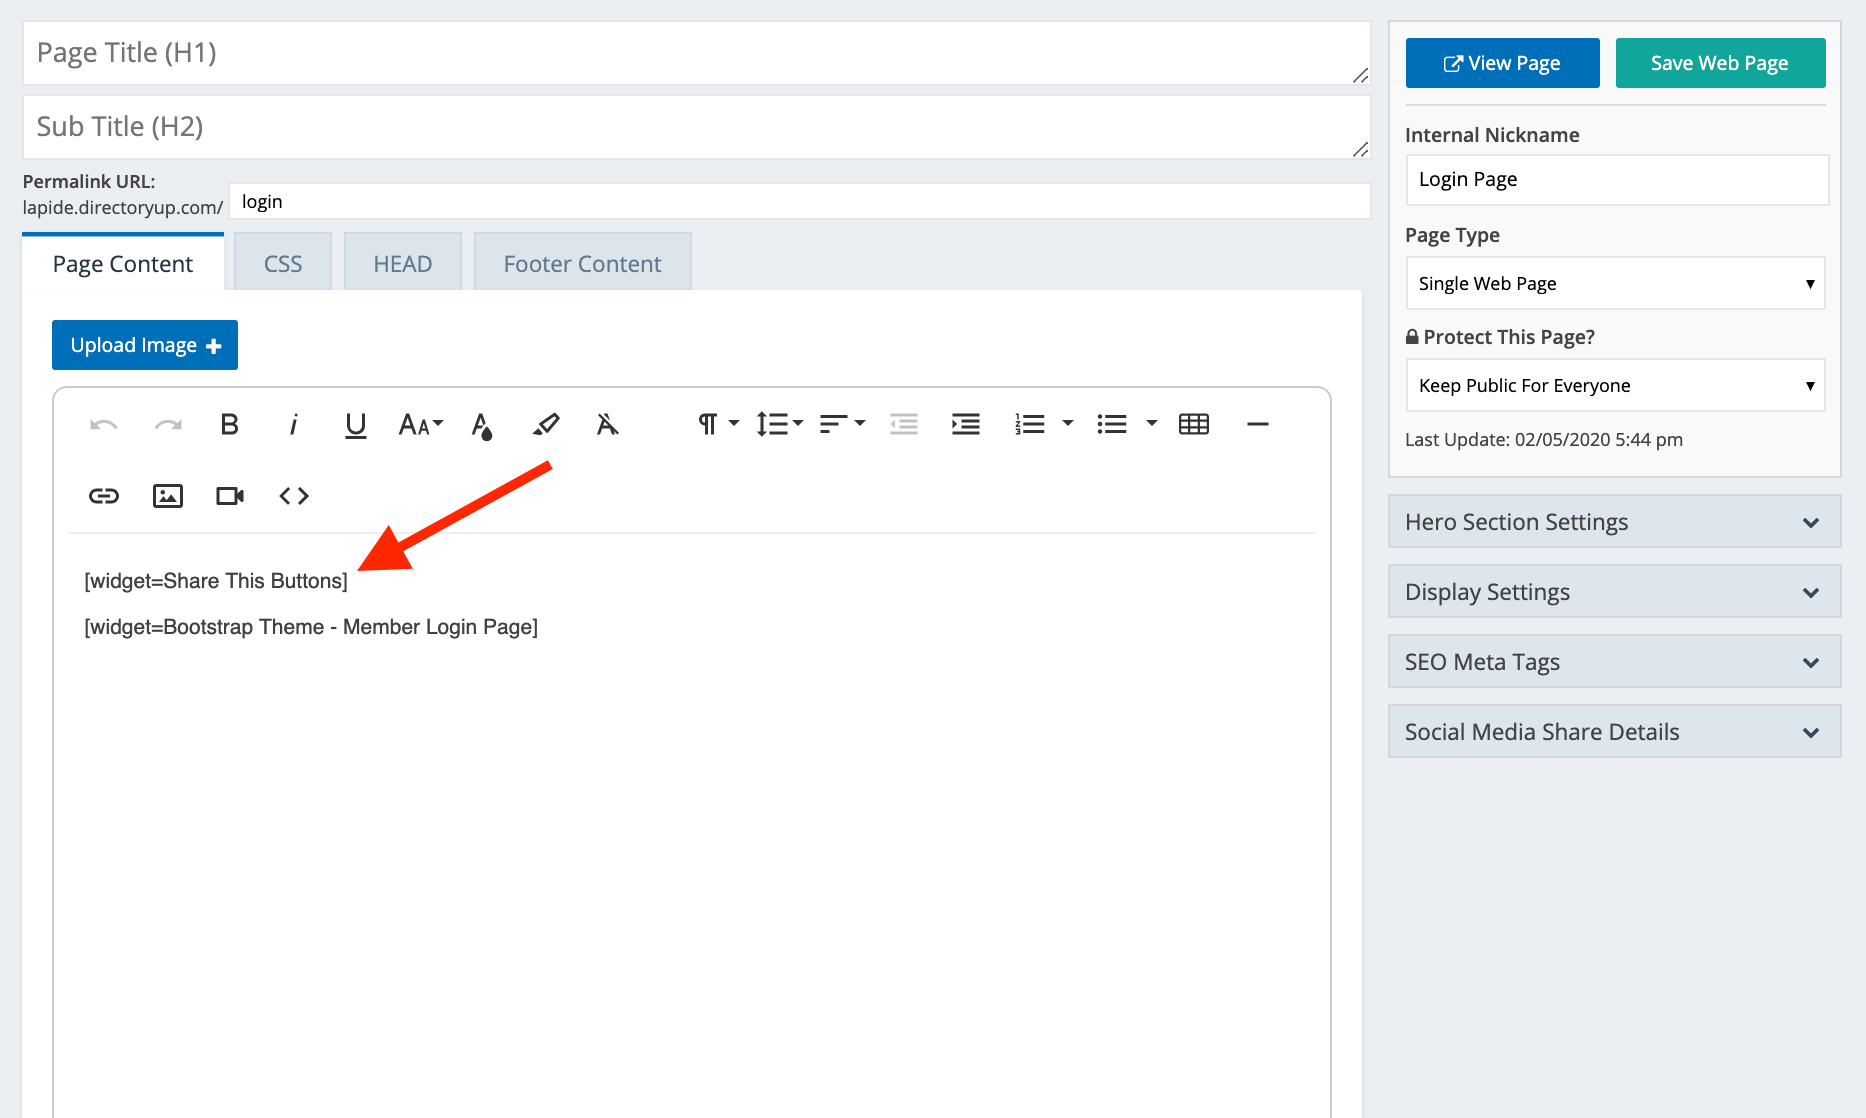This screenshot has height=1118, width=1866.
Task: Switch to the CSS tab
Action: point(283,262)
